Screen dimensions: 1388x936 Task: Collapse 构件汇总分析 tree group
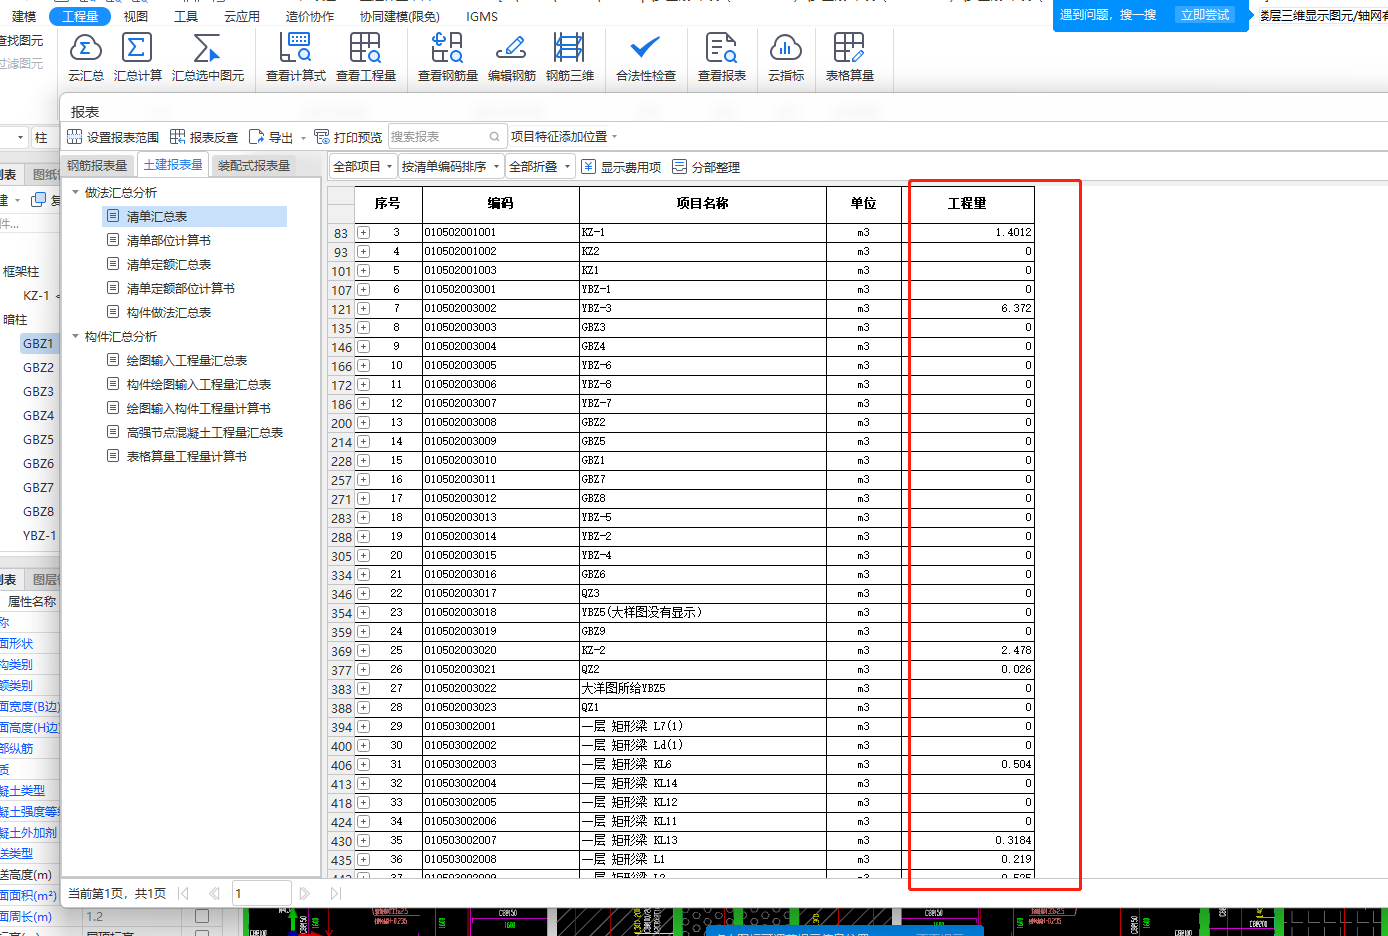(75, 336)
